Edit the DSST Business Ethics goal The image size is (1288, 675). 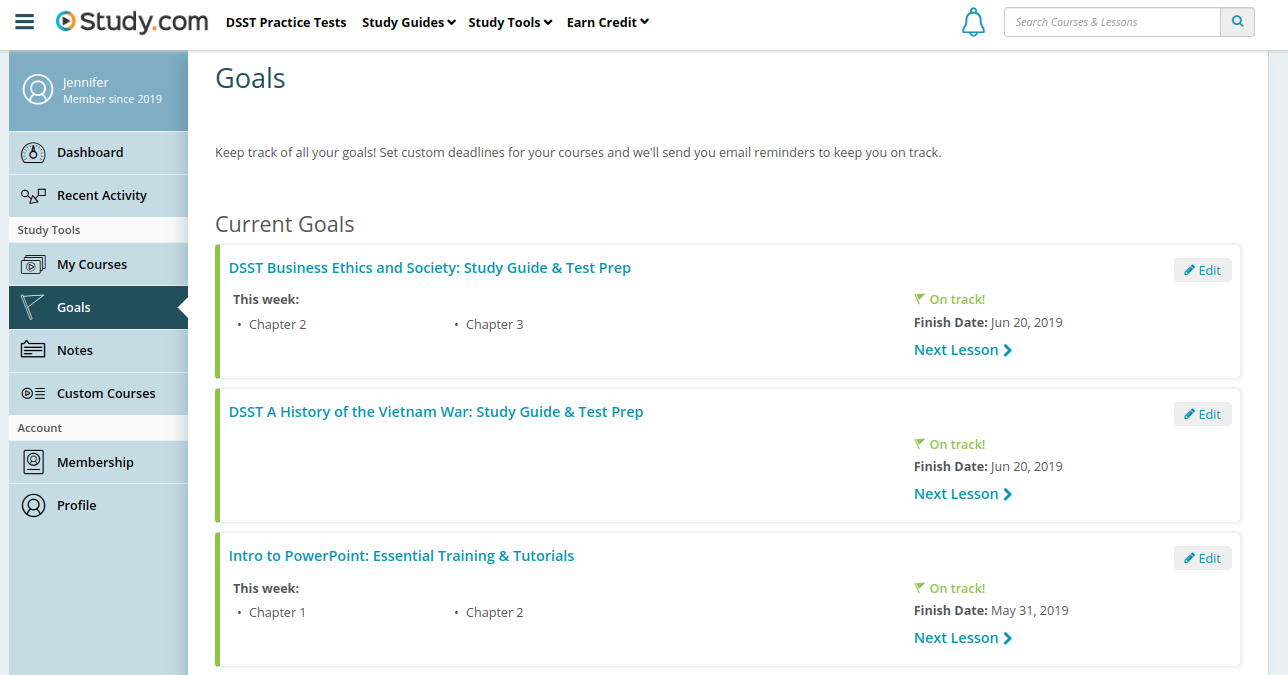point(1203,270)
